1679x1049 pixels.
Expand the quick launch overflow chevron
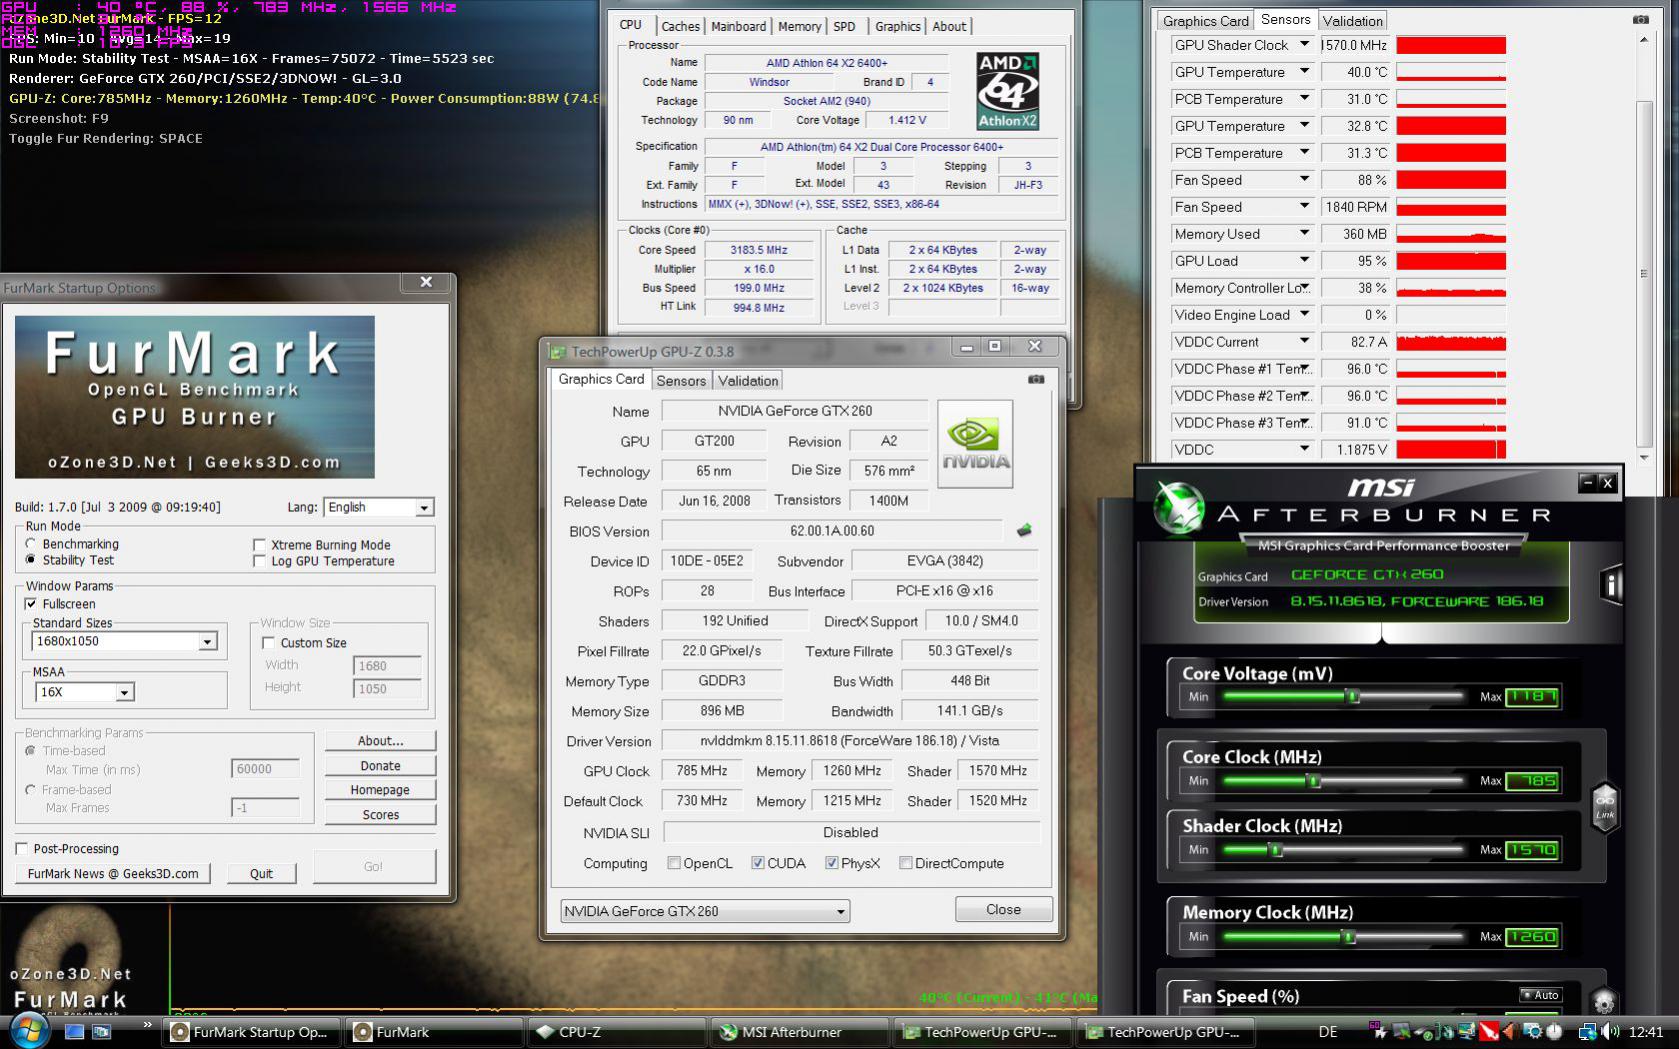pos(147,1024)
